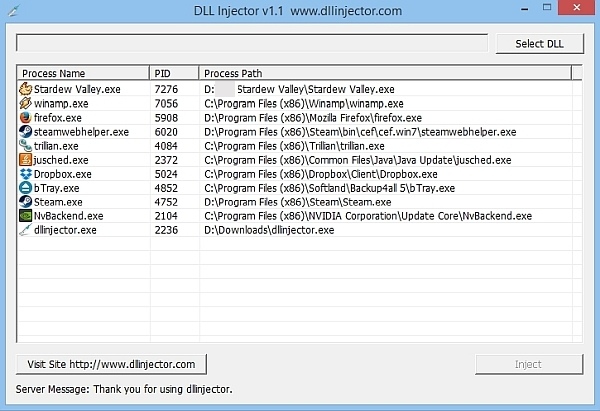Sort by Process Path column header

point(385,73)
